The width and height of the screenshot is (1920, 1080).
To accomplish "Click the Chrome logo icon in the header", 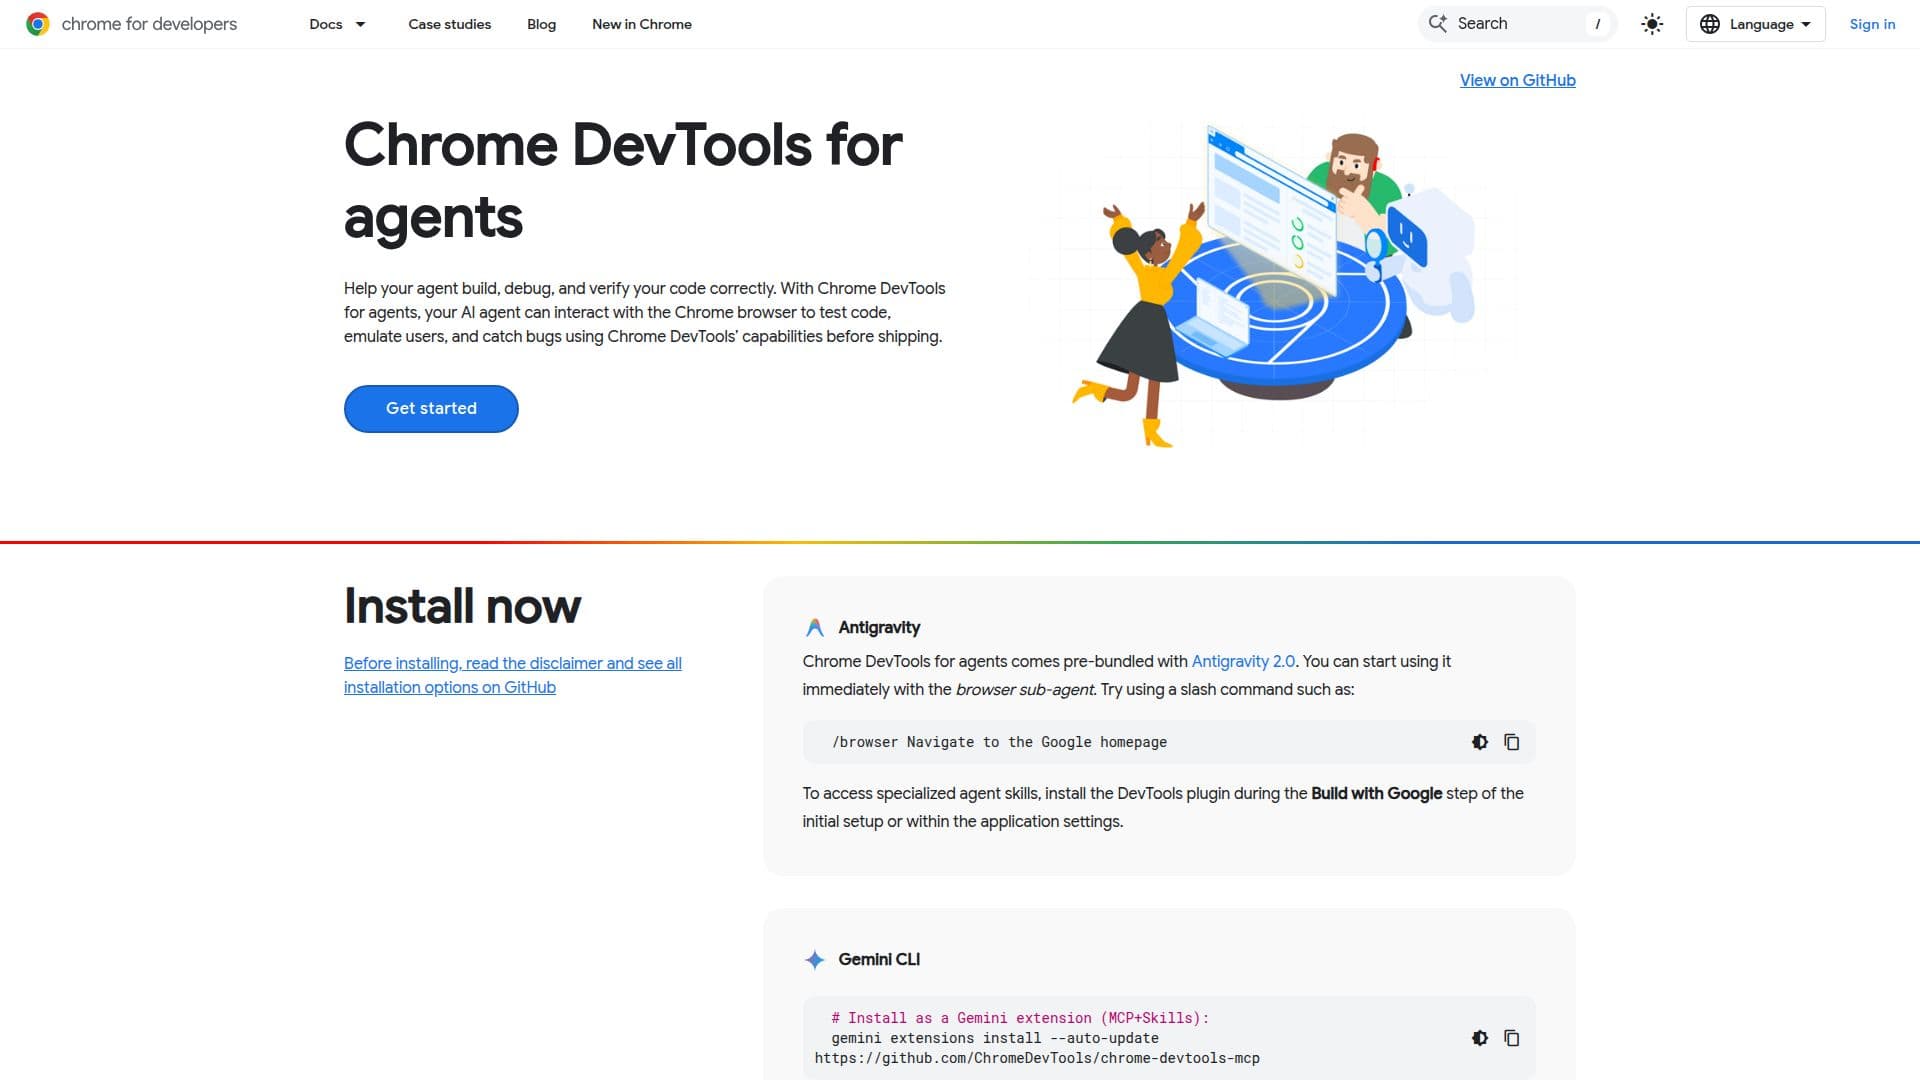I will click(38, 24).
